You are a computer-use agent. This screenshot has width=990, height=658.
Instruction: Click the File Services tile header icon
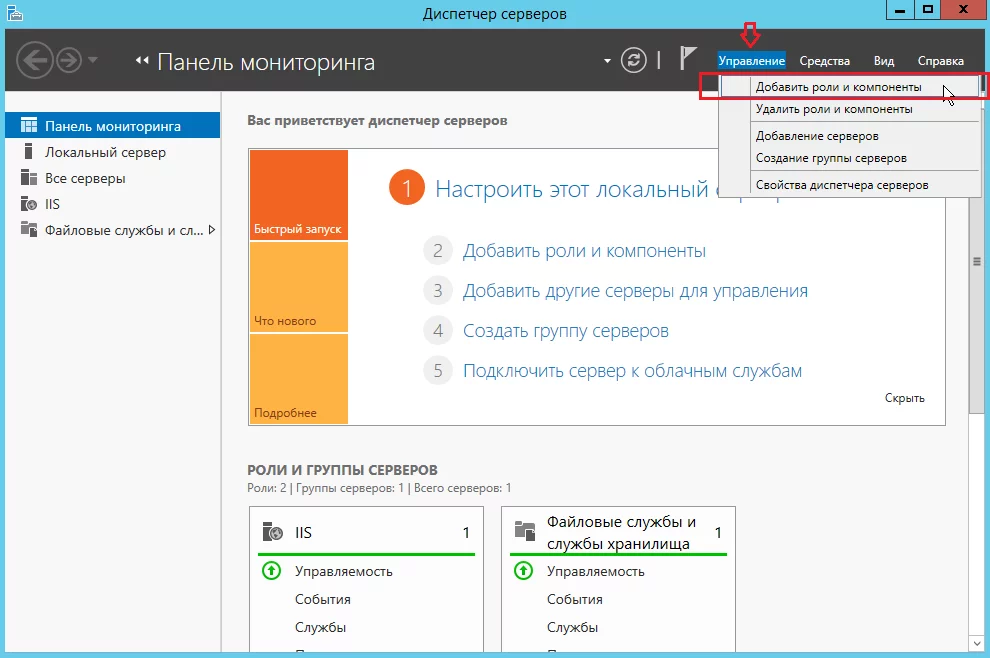(524, 532)
